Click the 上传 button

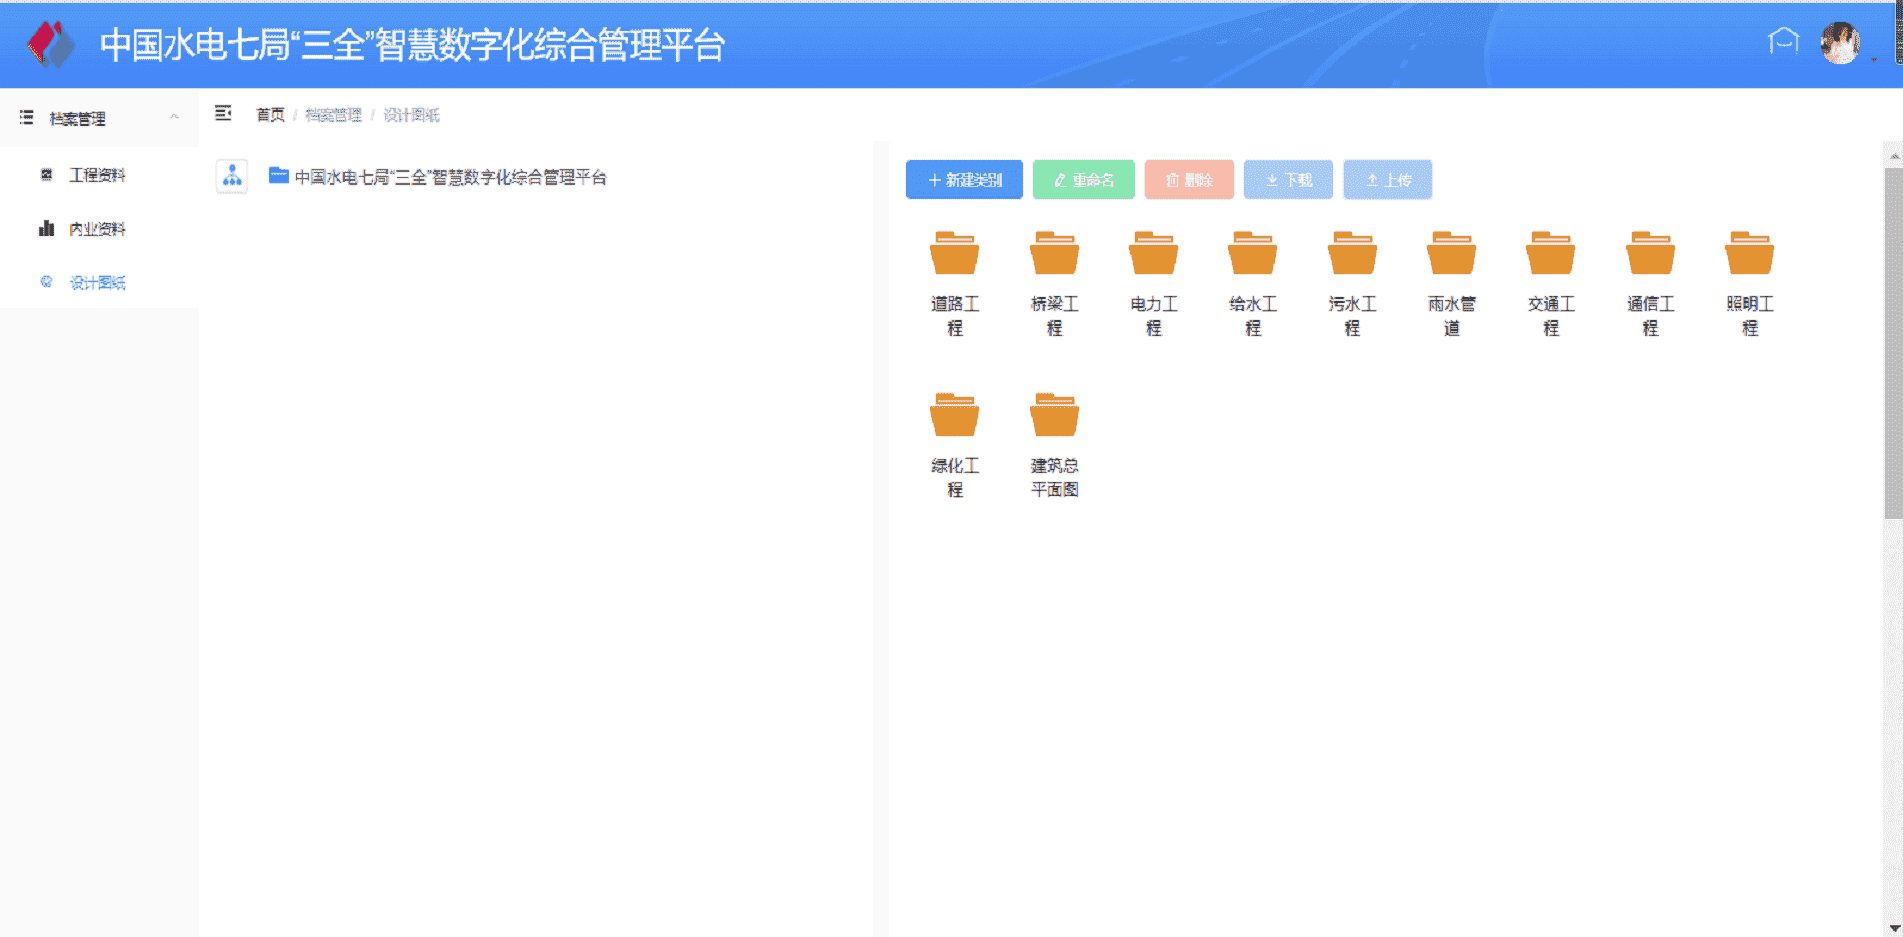(x=1387, y=180)
